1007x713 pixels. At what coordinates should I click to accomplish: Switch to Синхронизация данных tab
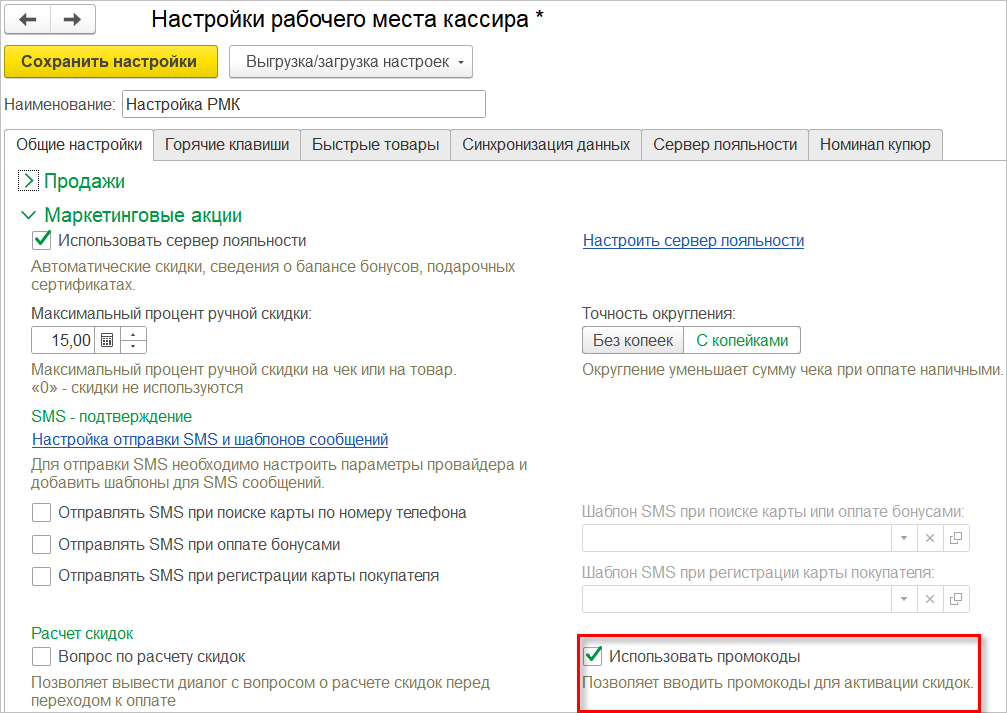coord(546,145)
